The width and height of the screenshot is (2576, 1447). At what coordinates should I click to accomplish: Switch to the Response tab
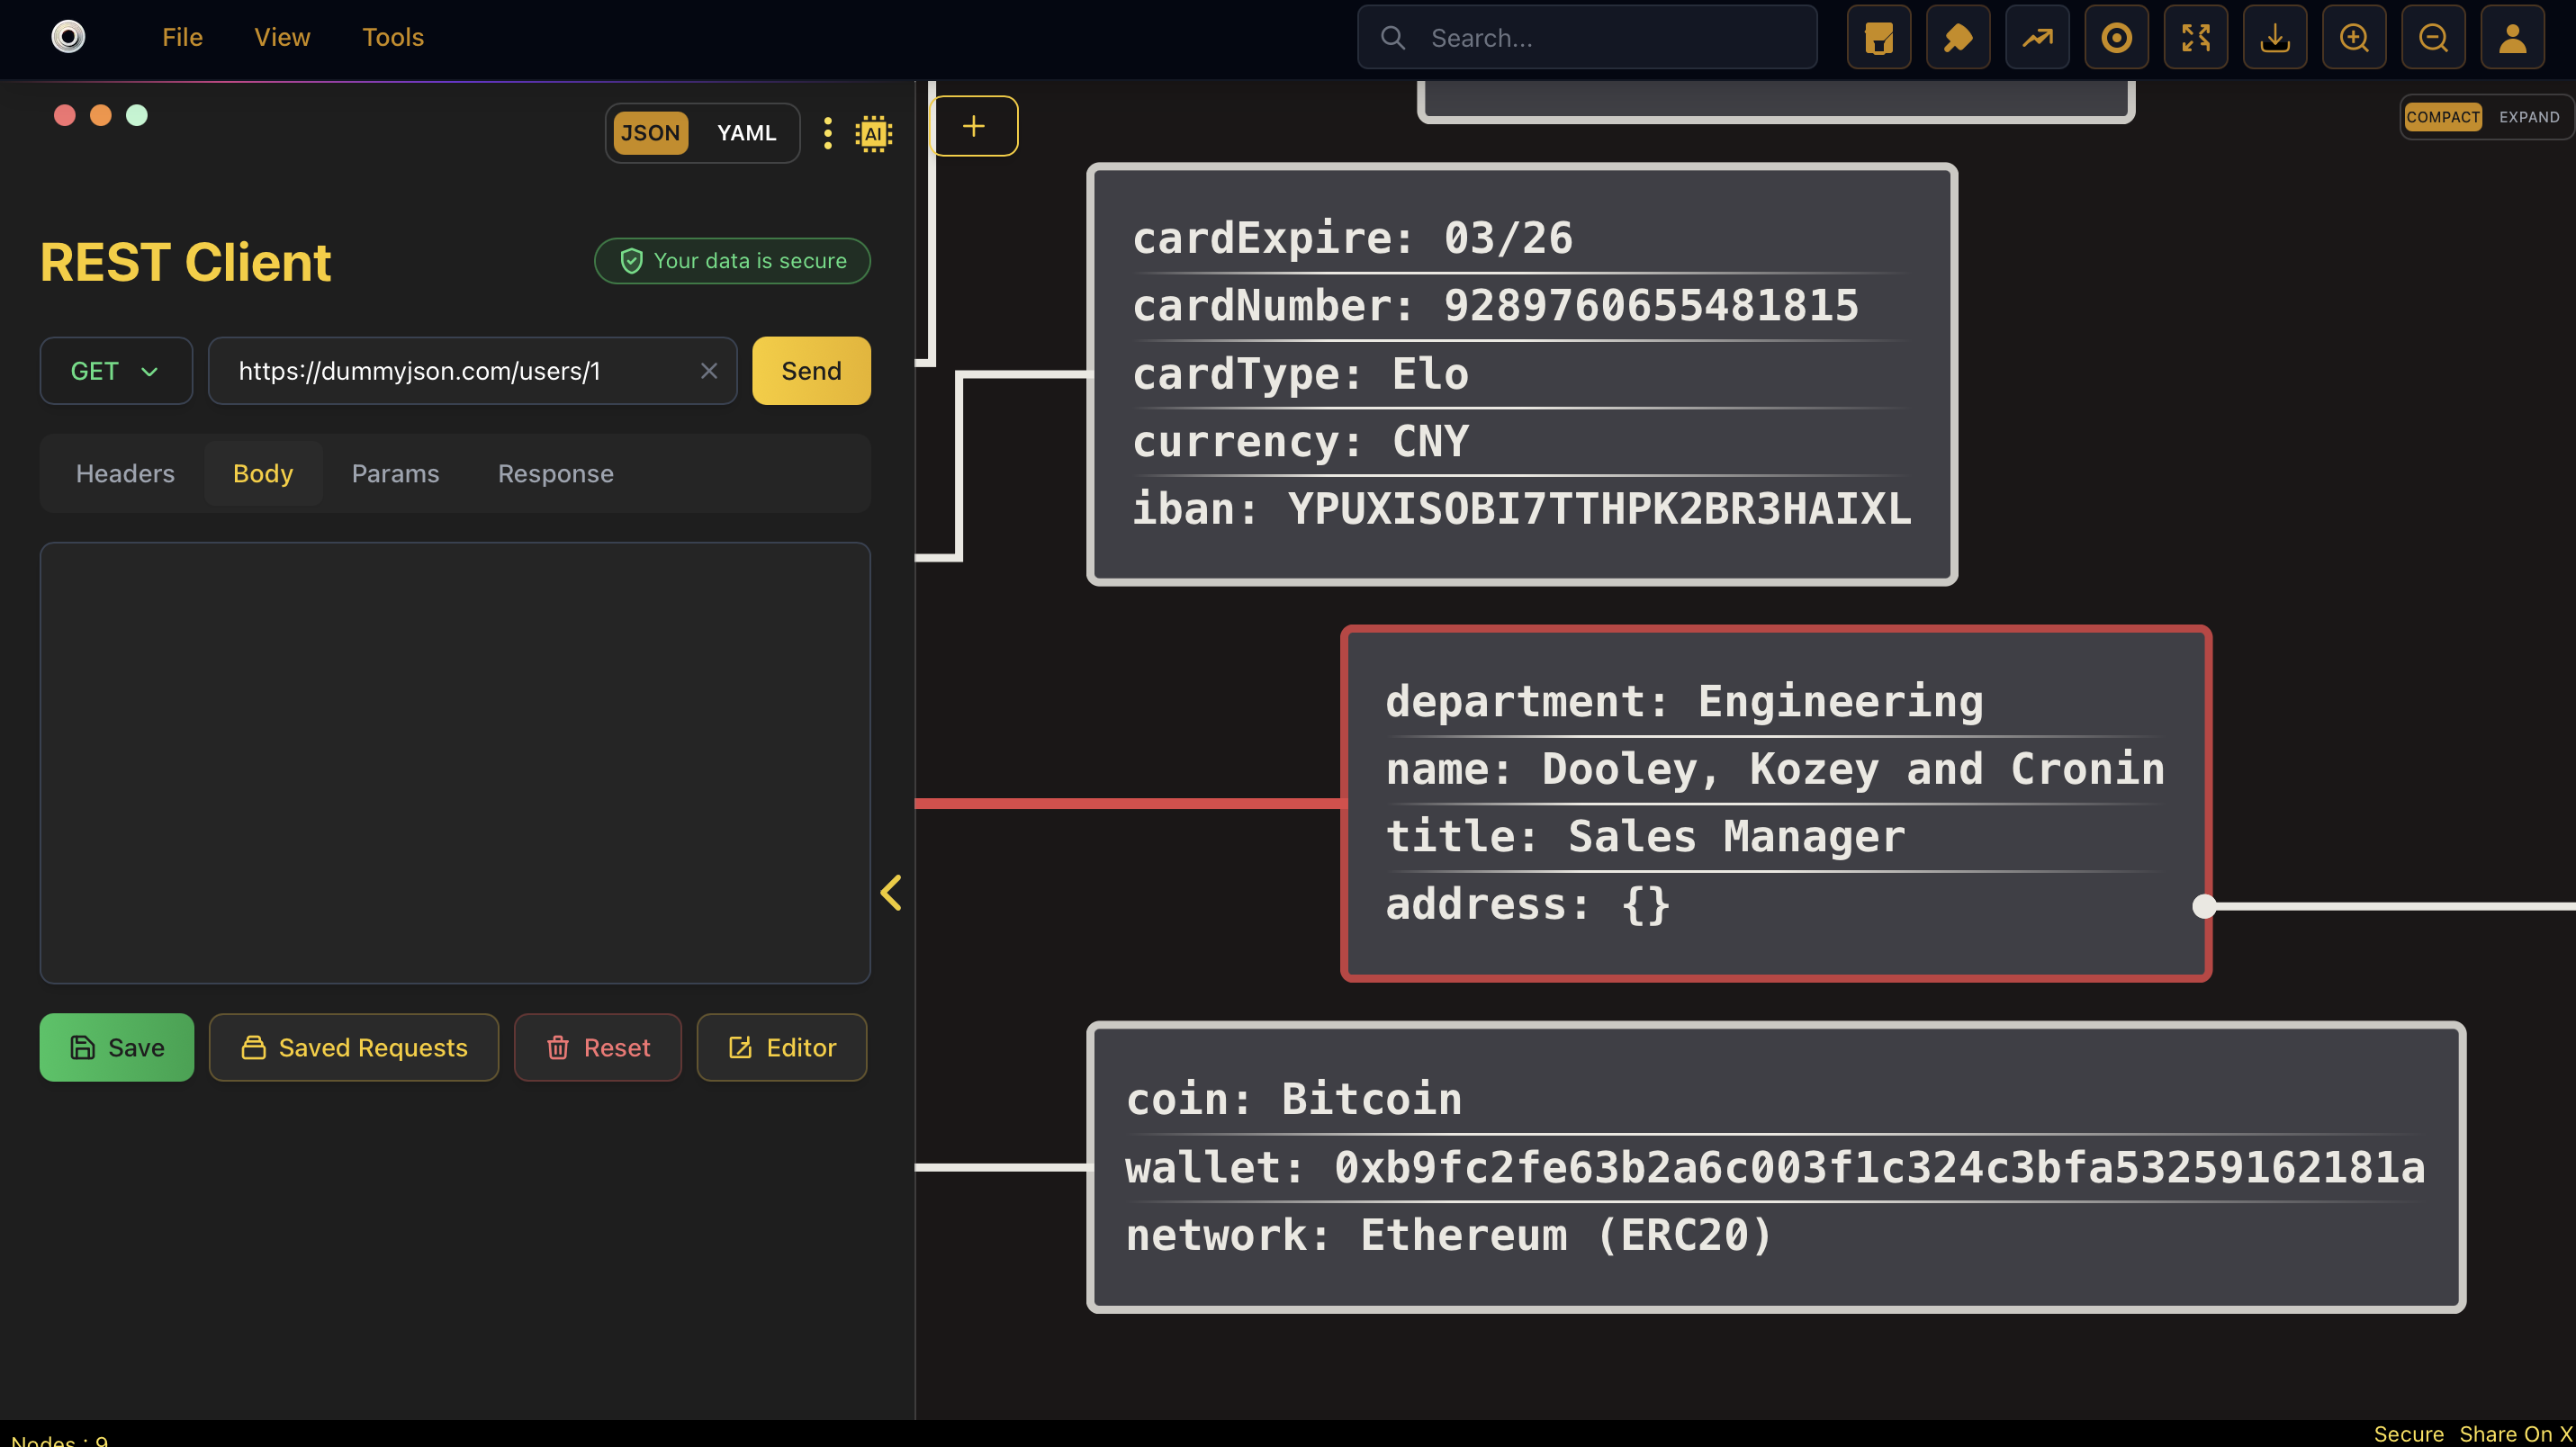pos(556,473)
